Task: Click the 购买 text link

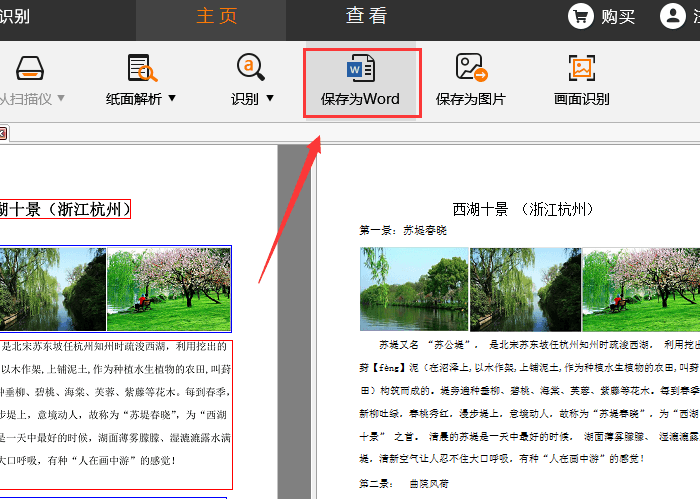Action: click(x=617, y=16)
